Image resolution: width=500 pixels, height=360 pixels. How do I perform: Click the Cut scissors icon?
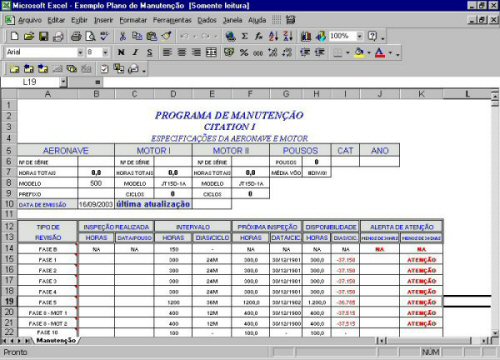123,36
